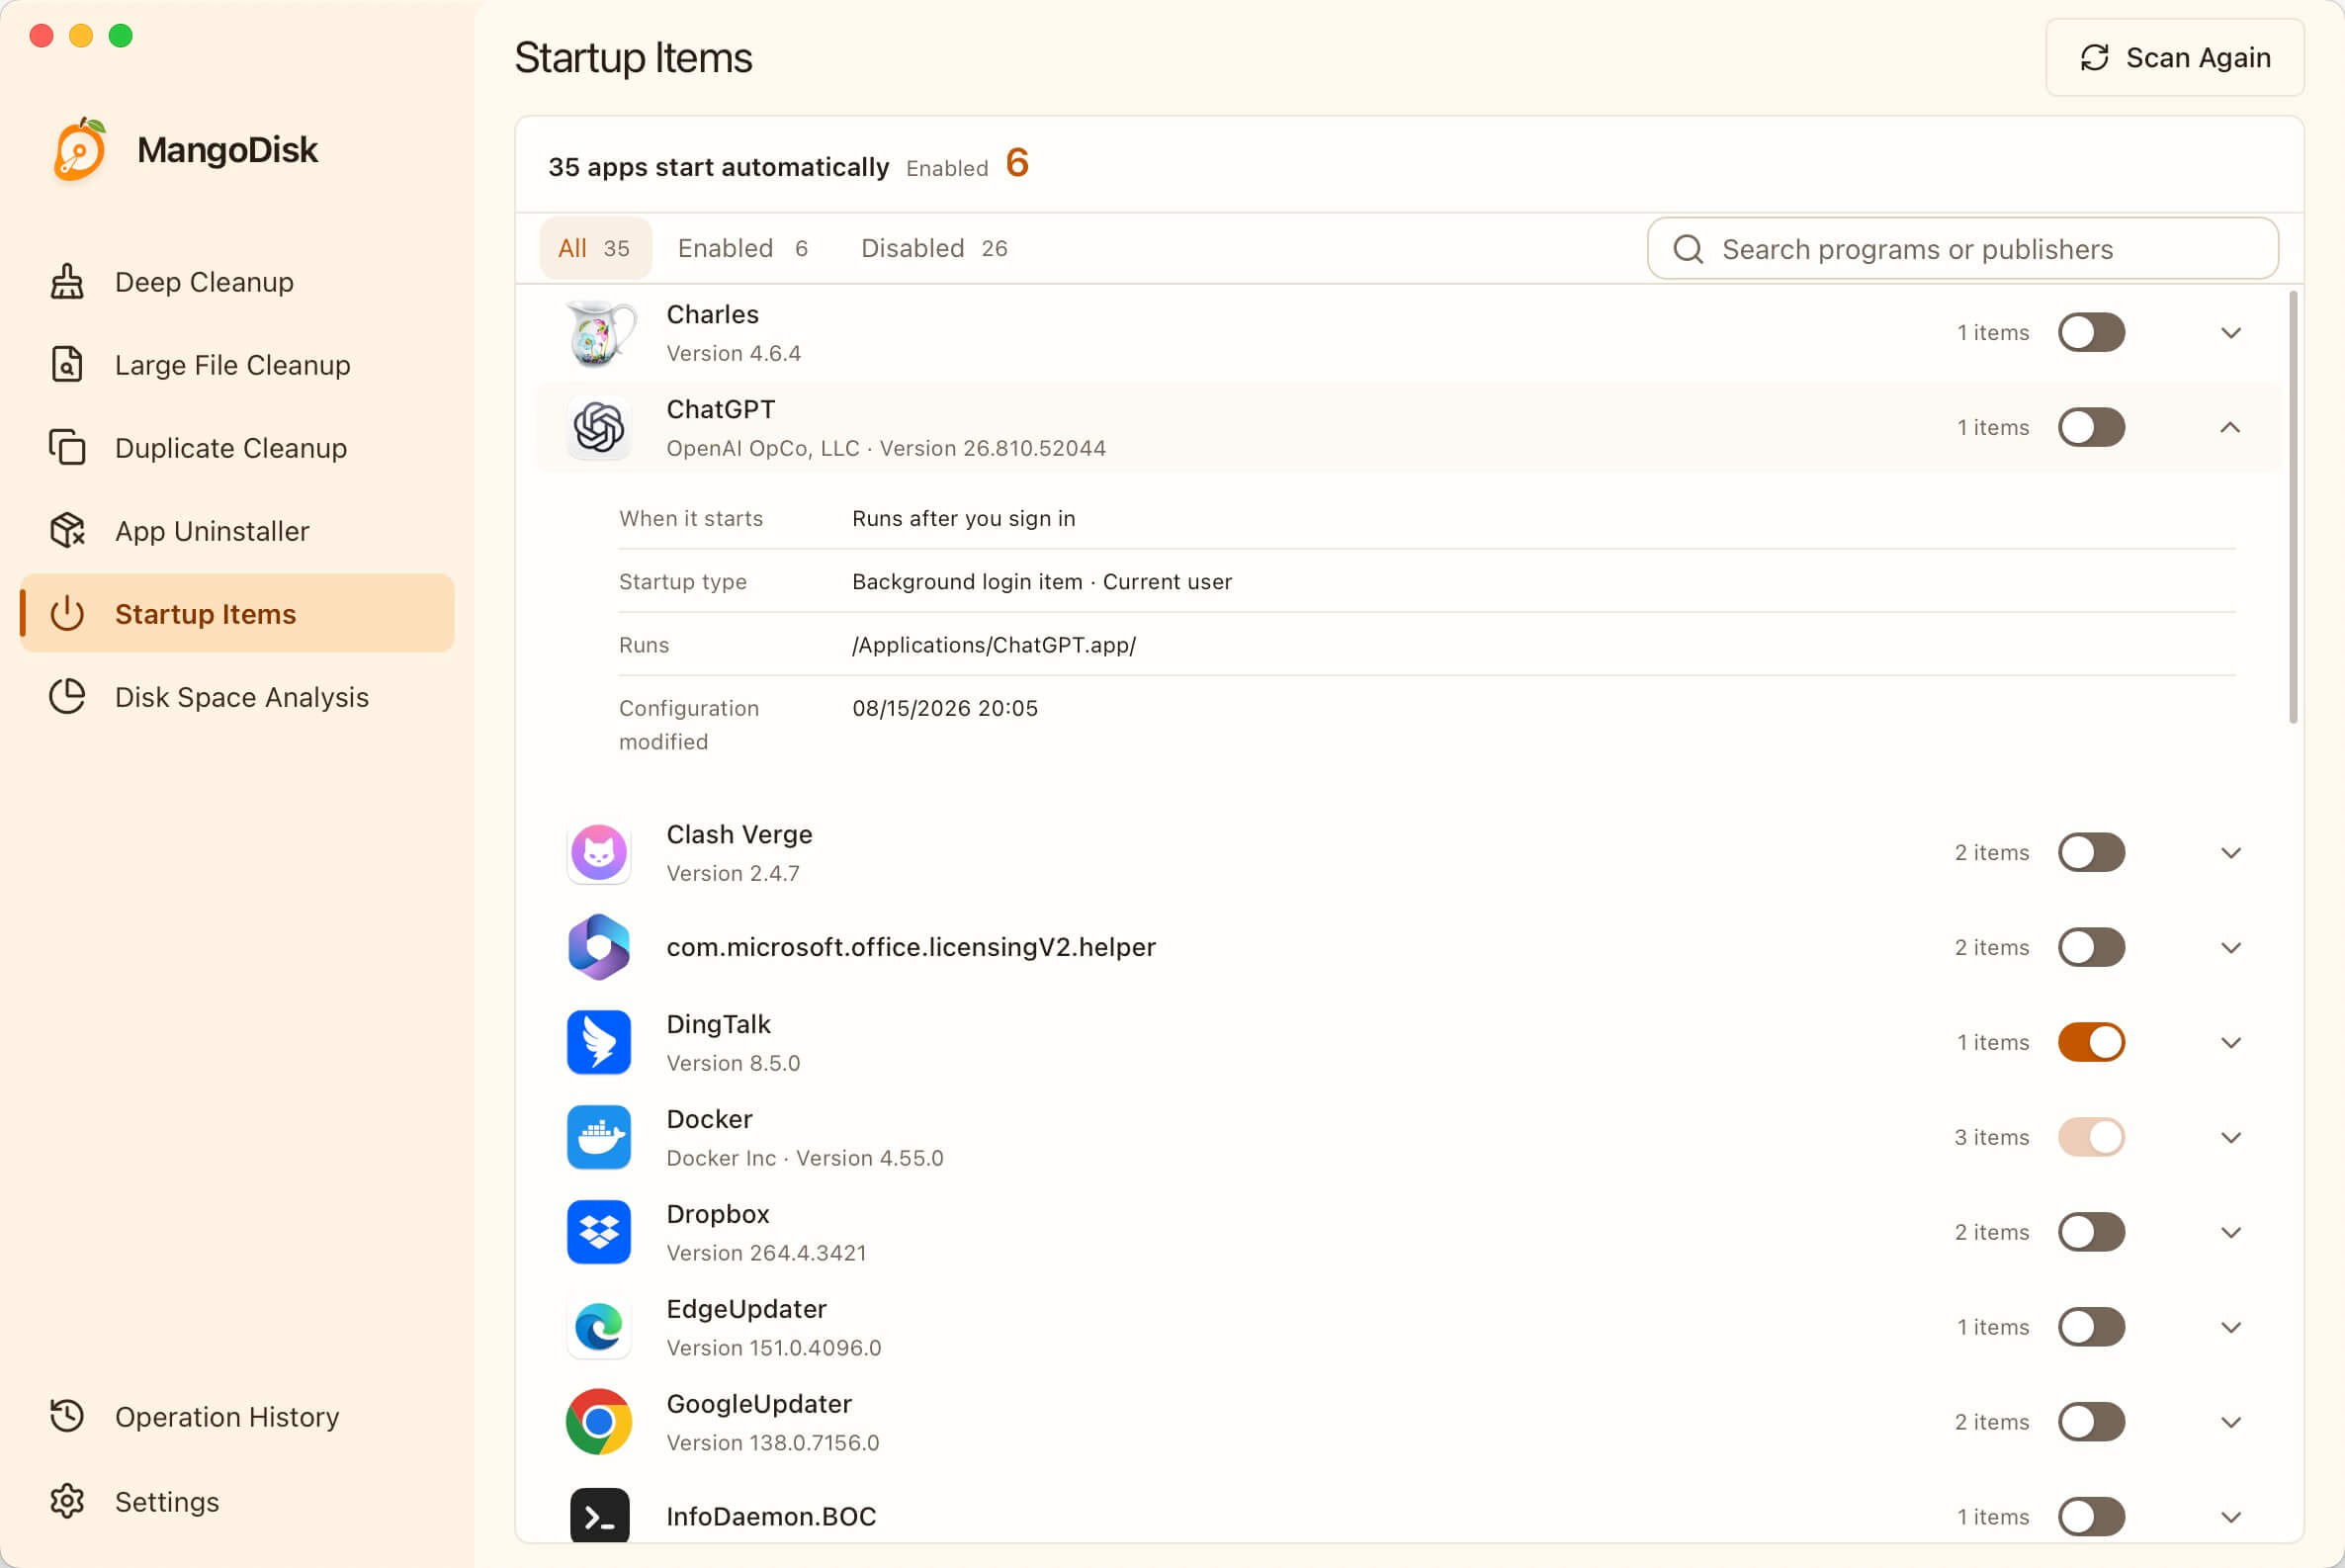
Task: Enable the Dropbox startup toggle
Action: point(2091,1232)
